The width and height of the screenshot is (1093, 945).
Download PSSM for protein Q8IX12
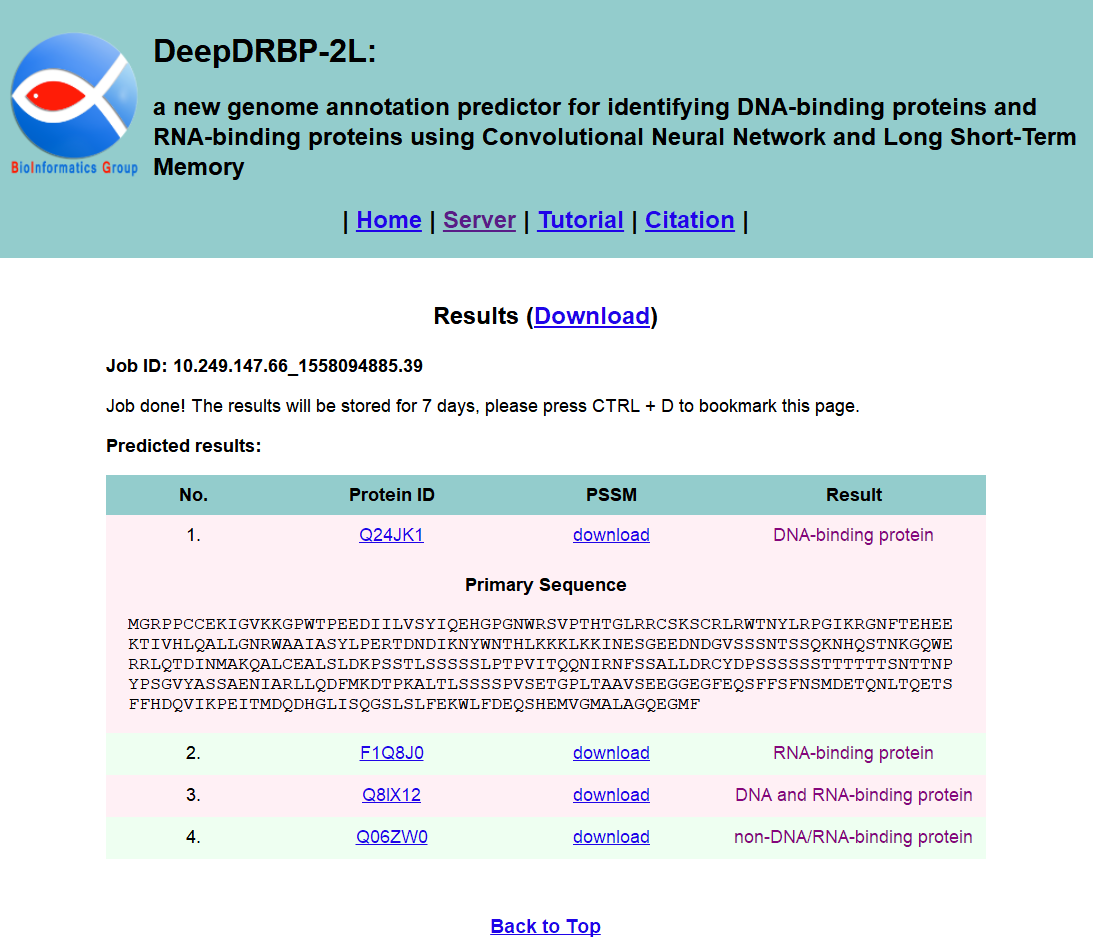pos(611,795)
